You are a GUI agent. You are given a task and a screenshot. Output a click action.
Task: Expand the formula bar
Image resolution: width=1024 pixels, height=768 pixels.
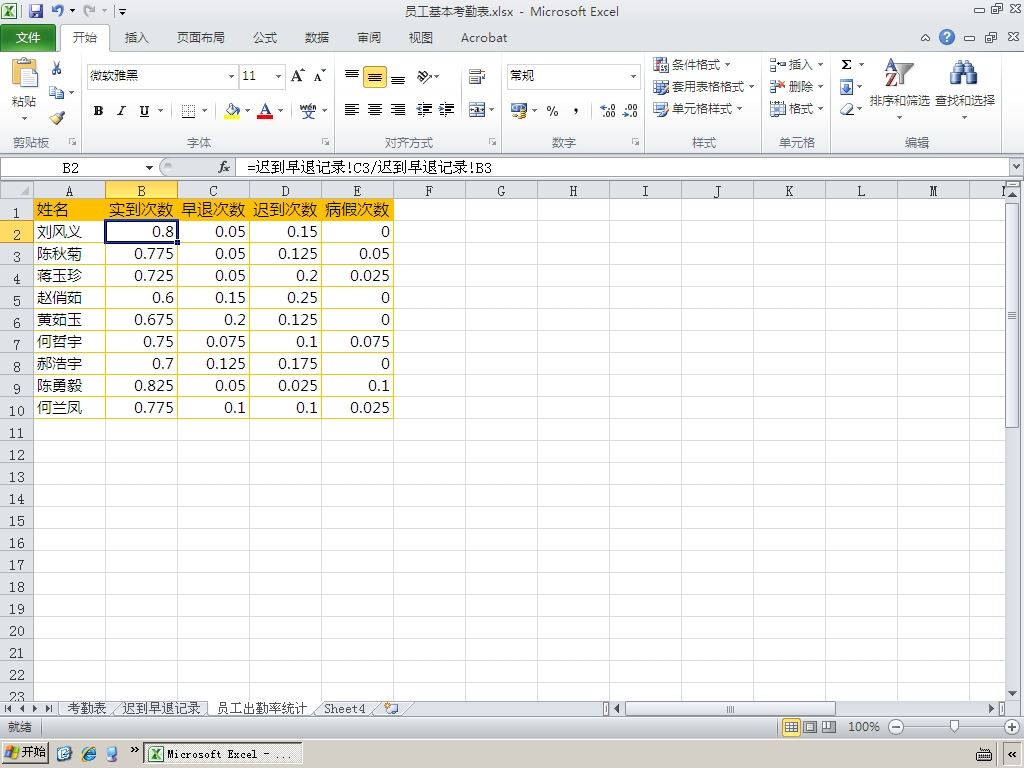[x=1016, y=167]
